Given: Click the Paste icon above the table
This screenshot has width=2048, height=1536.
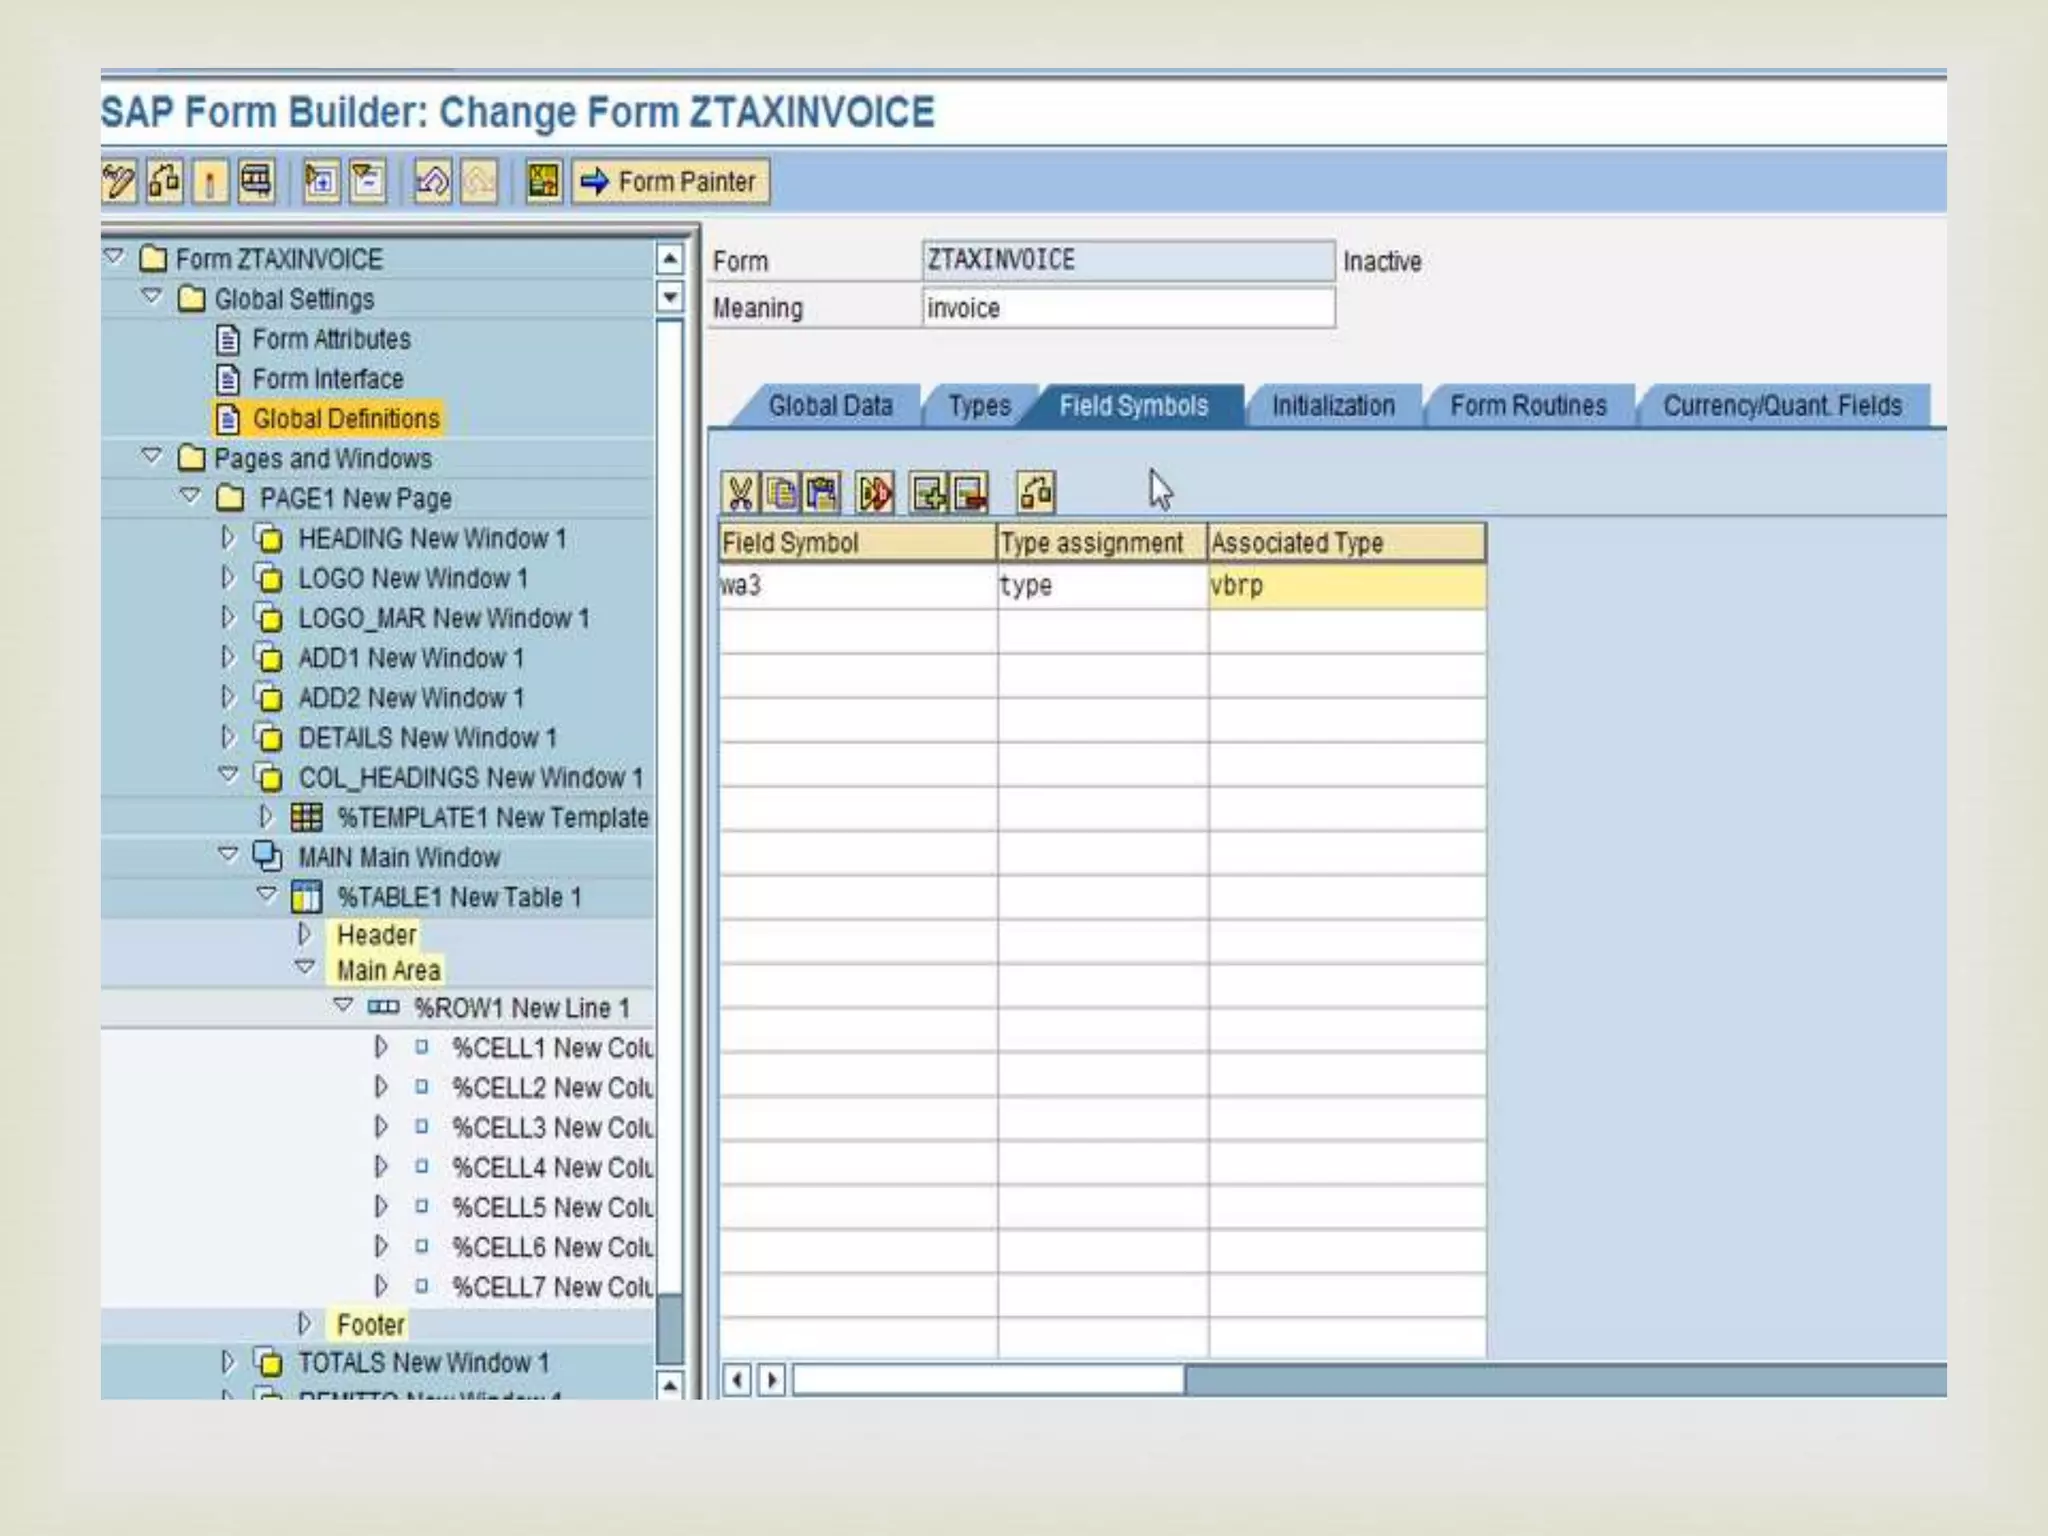Looking at the screenshot, I should [822, 493].
